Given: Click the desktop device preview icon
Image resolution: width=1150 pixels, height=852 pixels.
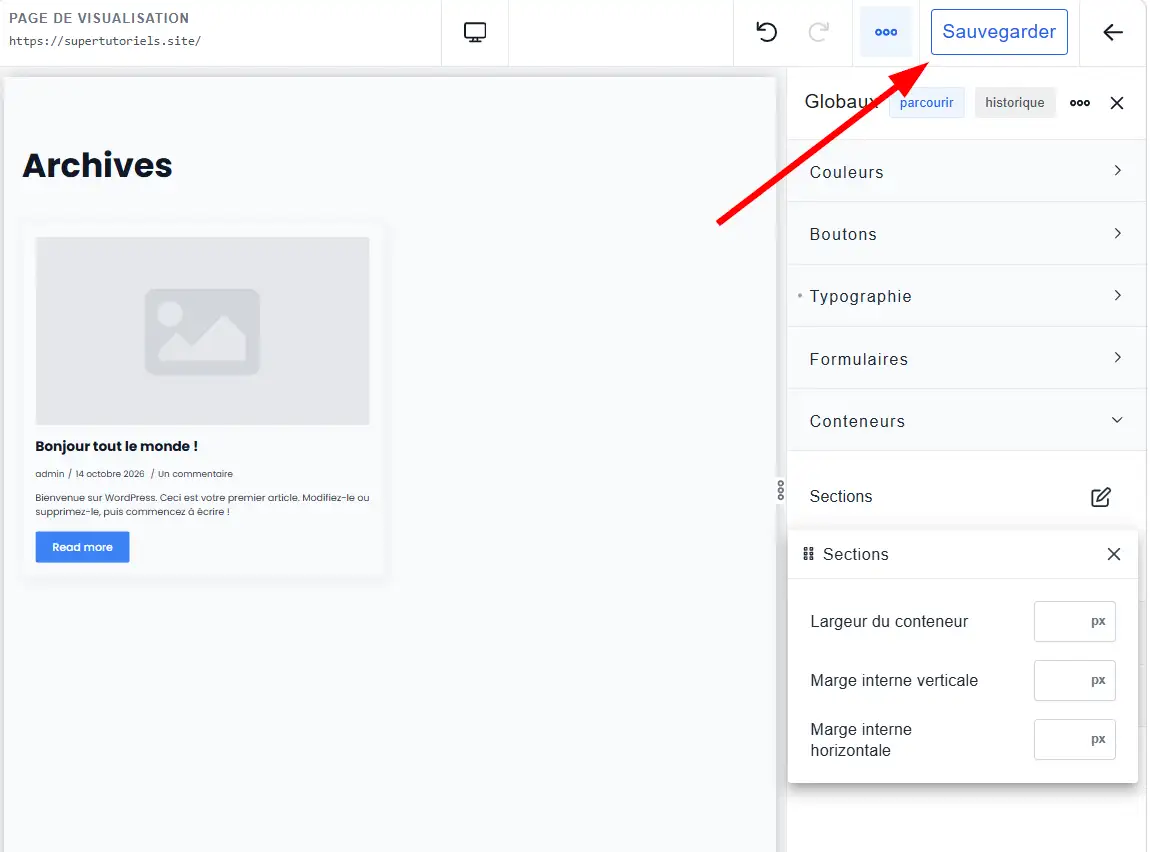Looking at the screenshot, I should pyautogui.click(x=475, y=32).
